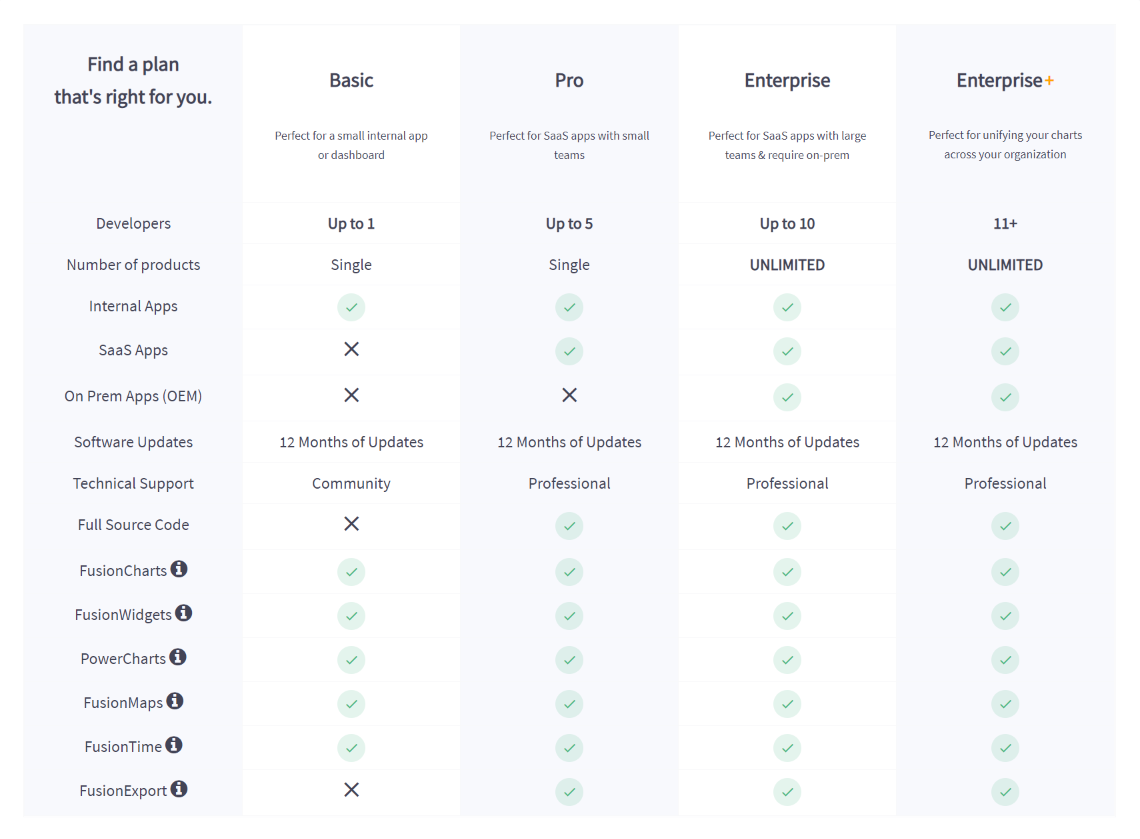The image size is (1140, 839).
Task: Click the FusionExport info icon
Action: coord(179,789)
